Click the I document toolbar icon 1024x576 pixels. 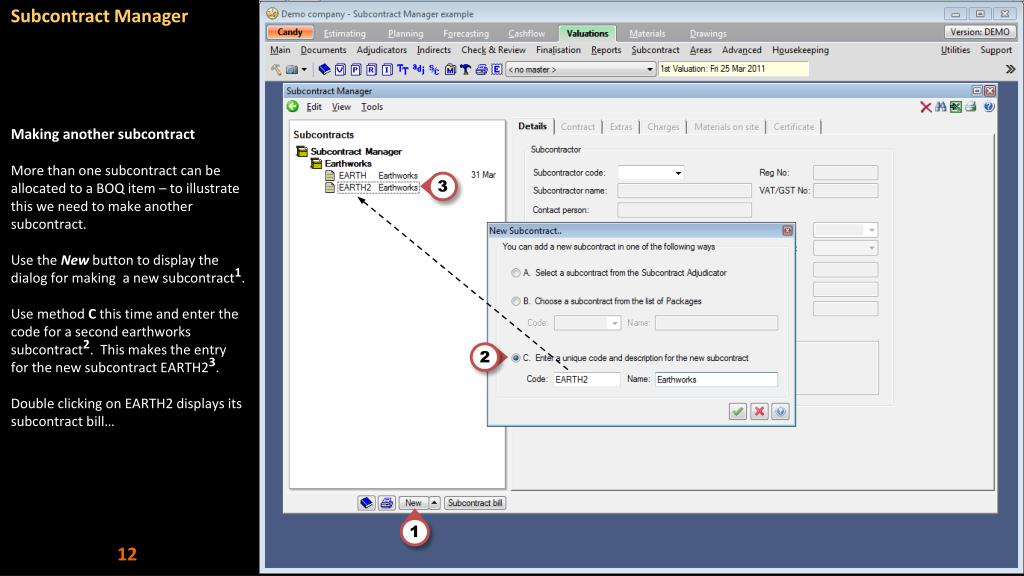click(x=387, y=69)
